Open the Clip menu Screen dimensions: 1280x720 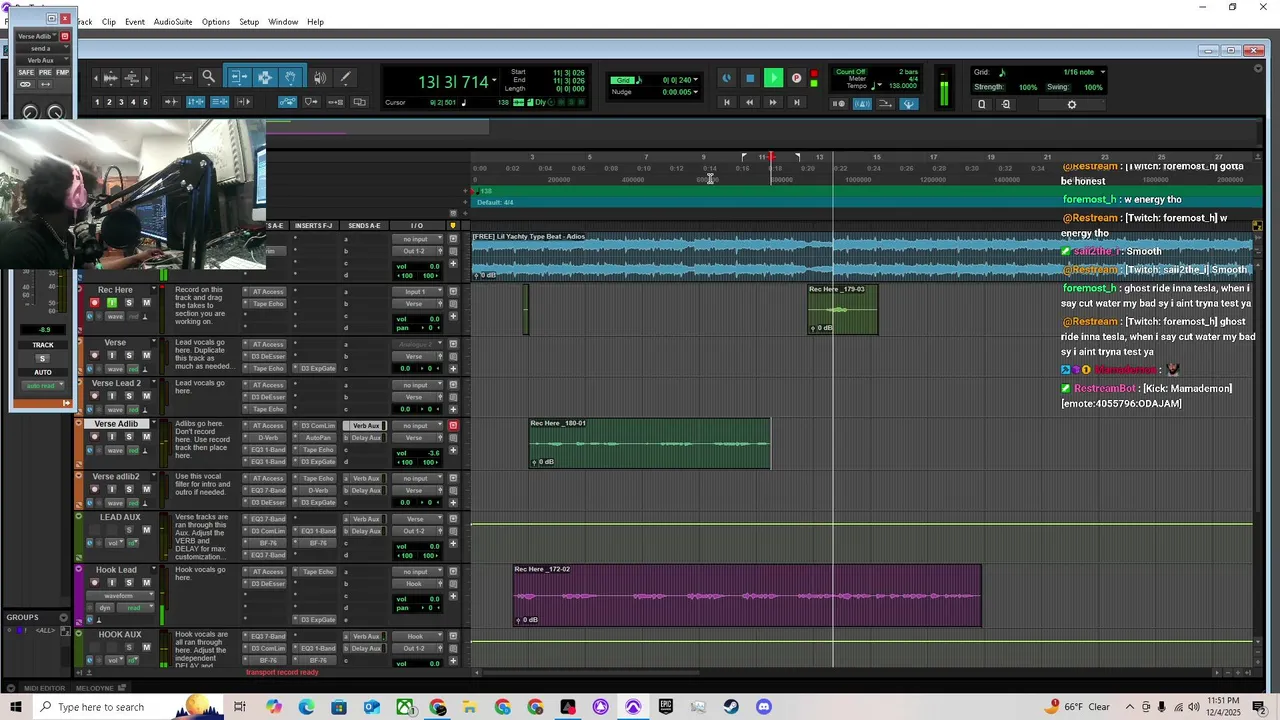108,22
